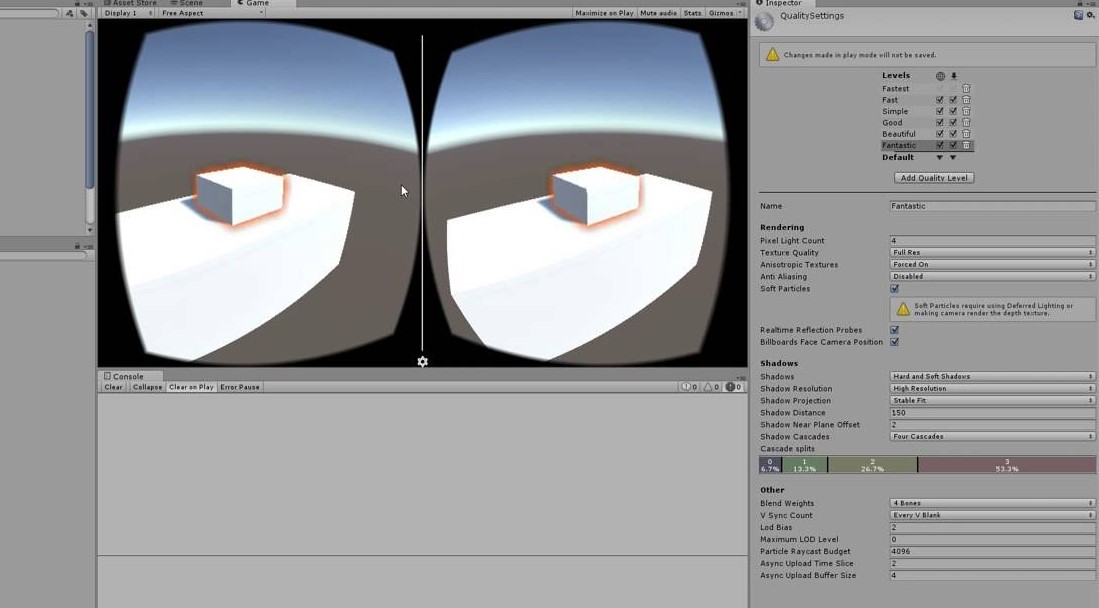Toggle Clear on Play in Console
This screenshot has width=1099, height=608.
[x=191, y=386]
